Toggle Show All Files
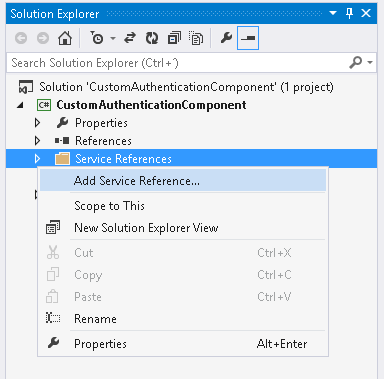384x379 pixels. click(196, 38)
